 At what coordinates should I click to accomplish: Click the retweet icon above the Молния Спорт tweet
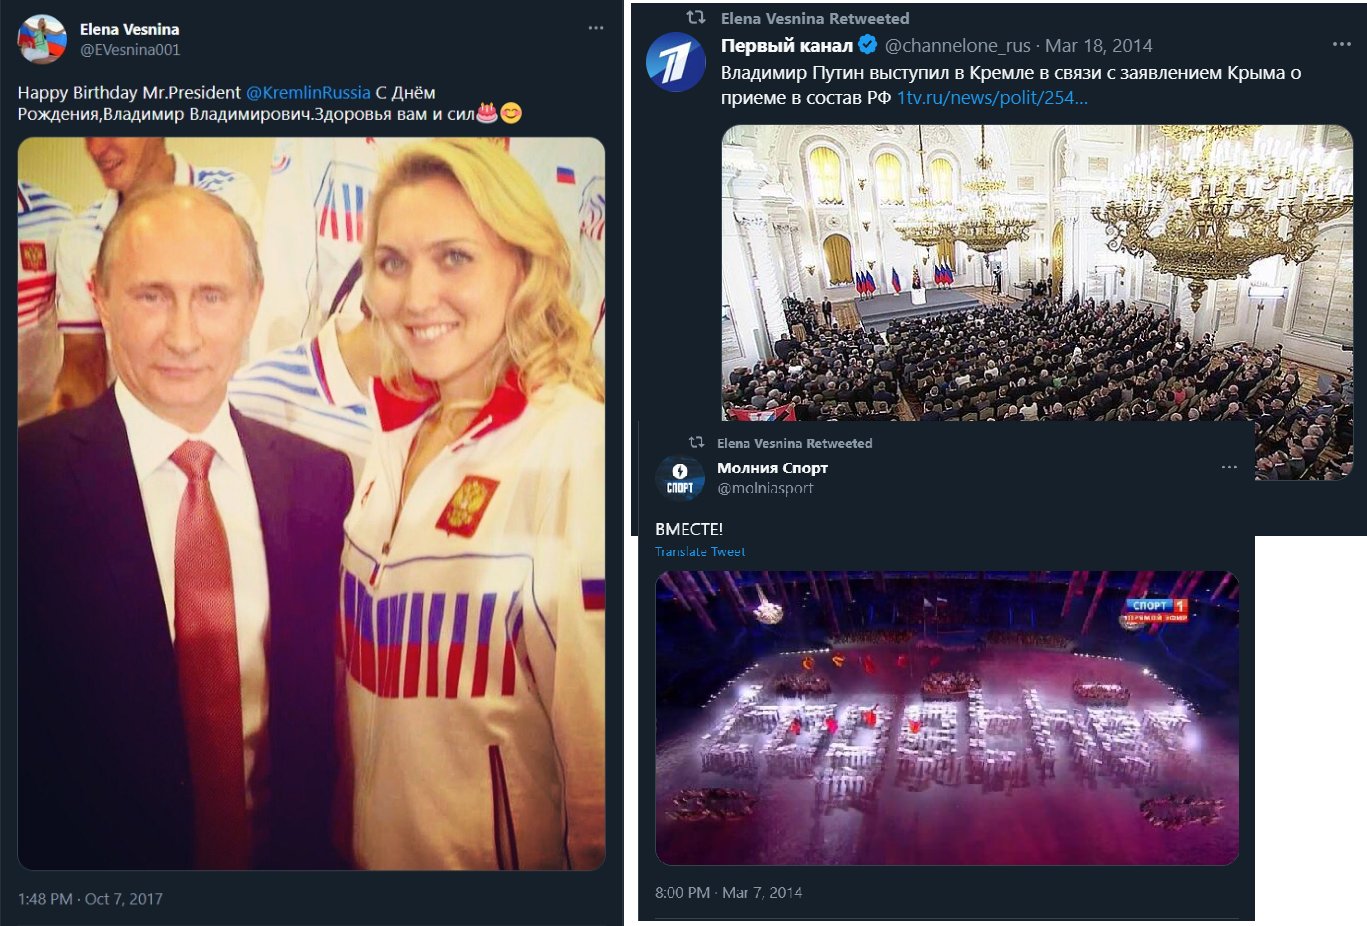(x=696, y=443)
